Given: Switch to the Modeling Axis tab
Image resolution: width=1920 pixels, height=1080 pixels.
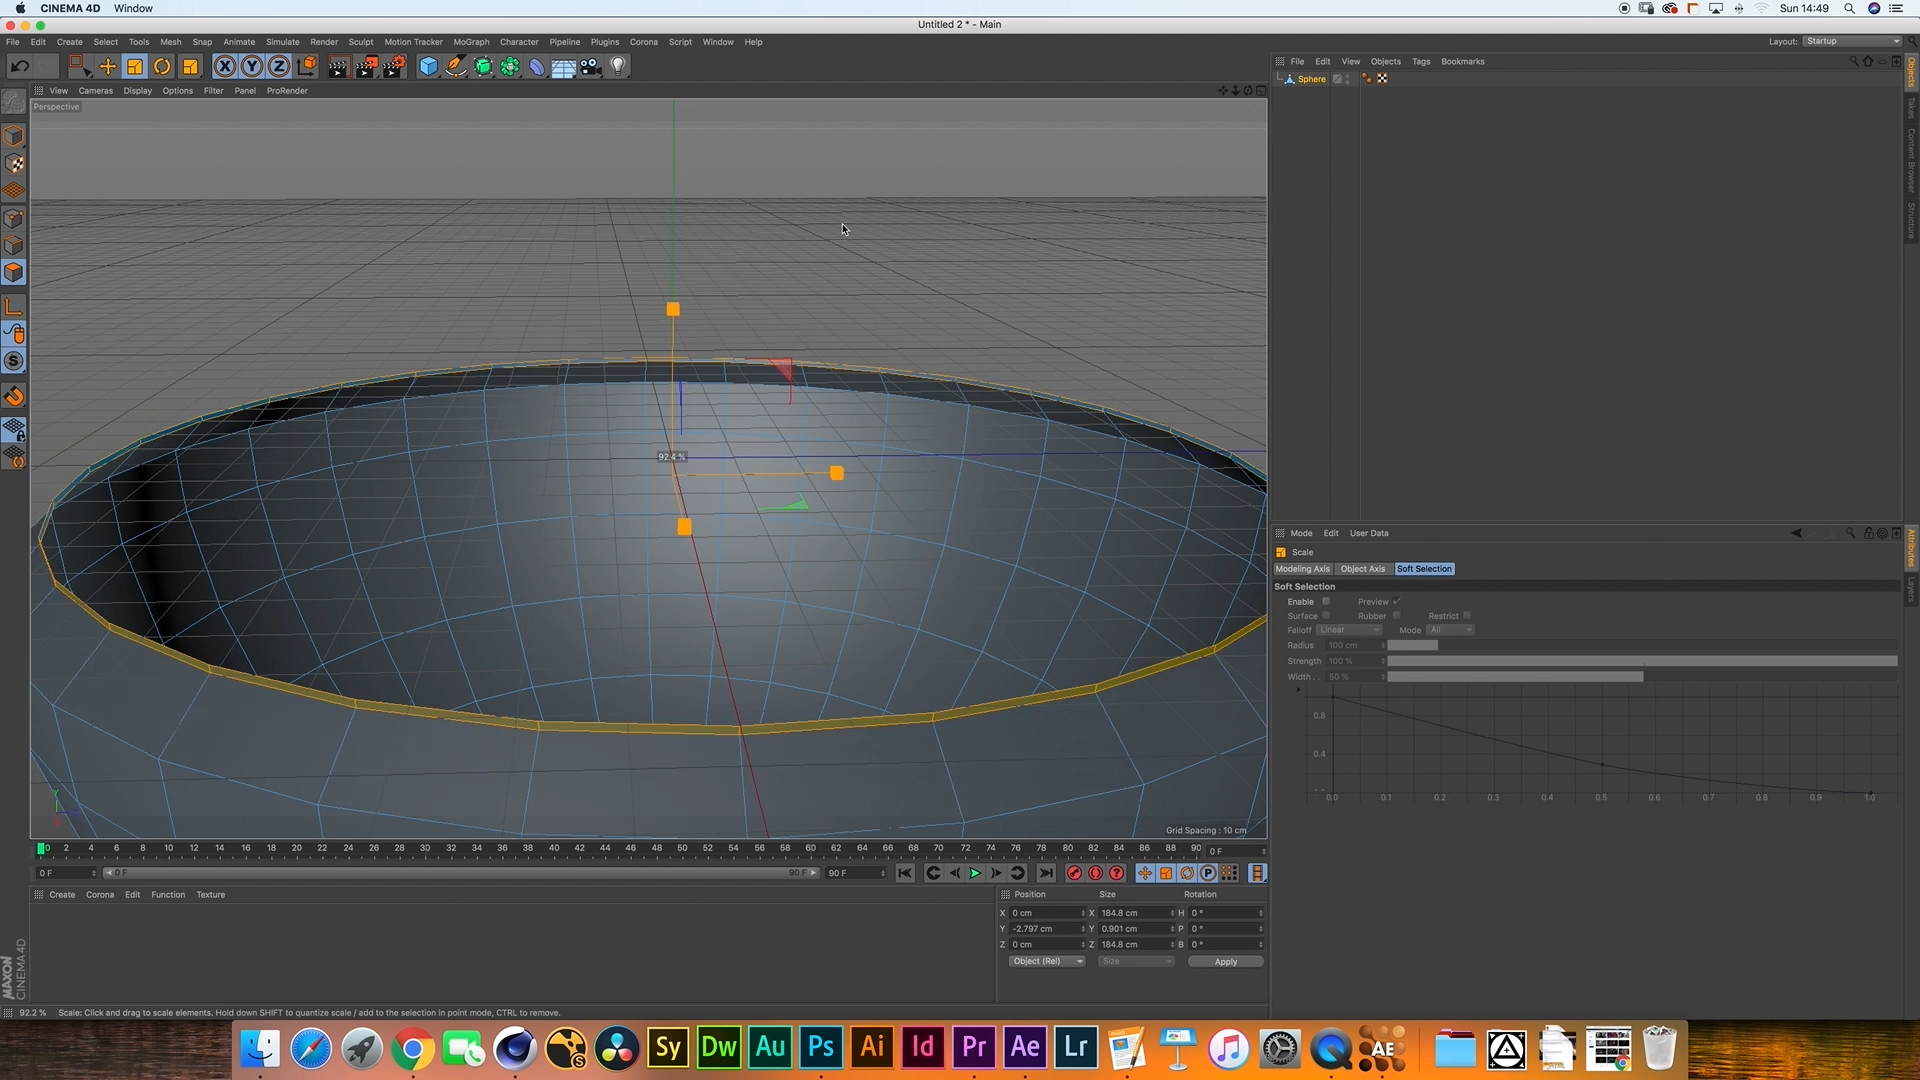Looking at the screenshot, I should (1302, 569).
